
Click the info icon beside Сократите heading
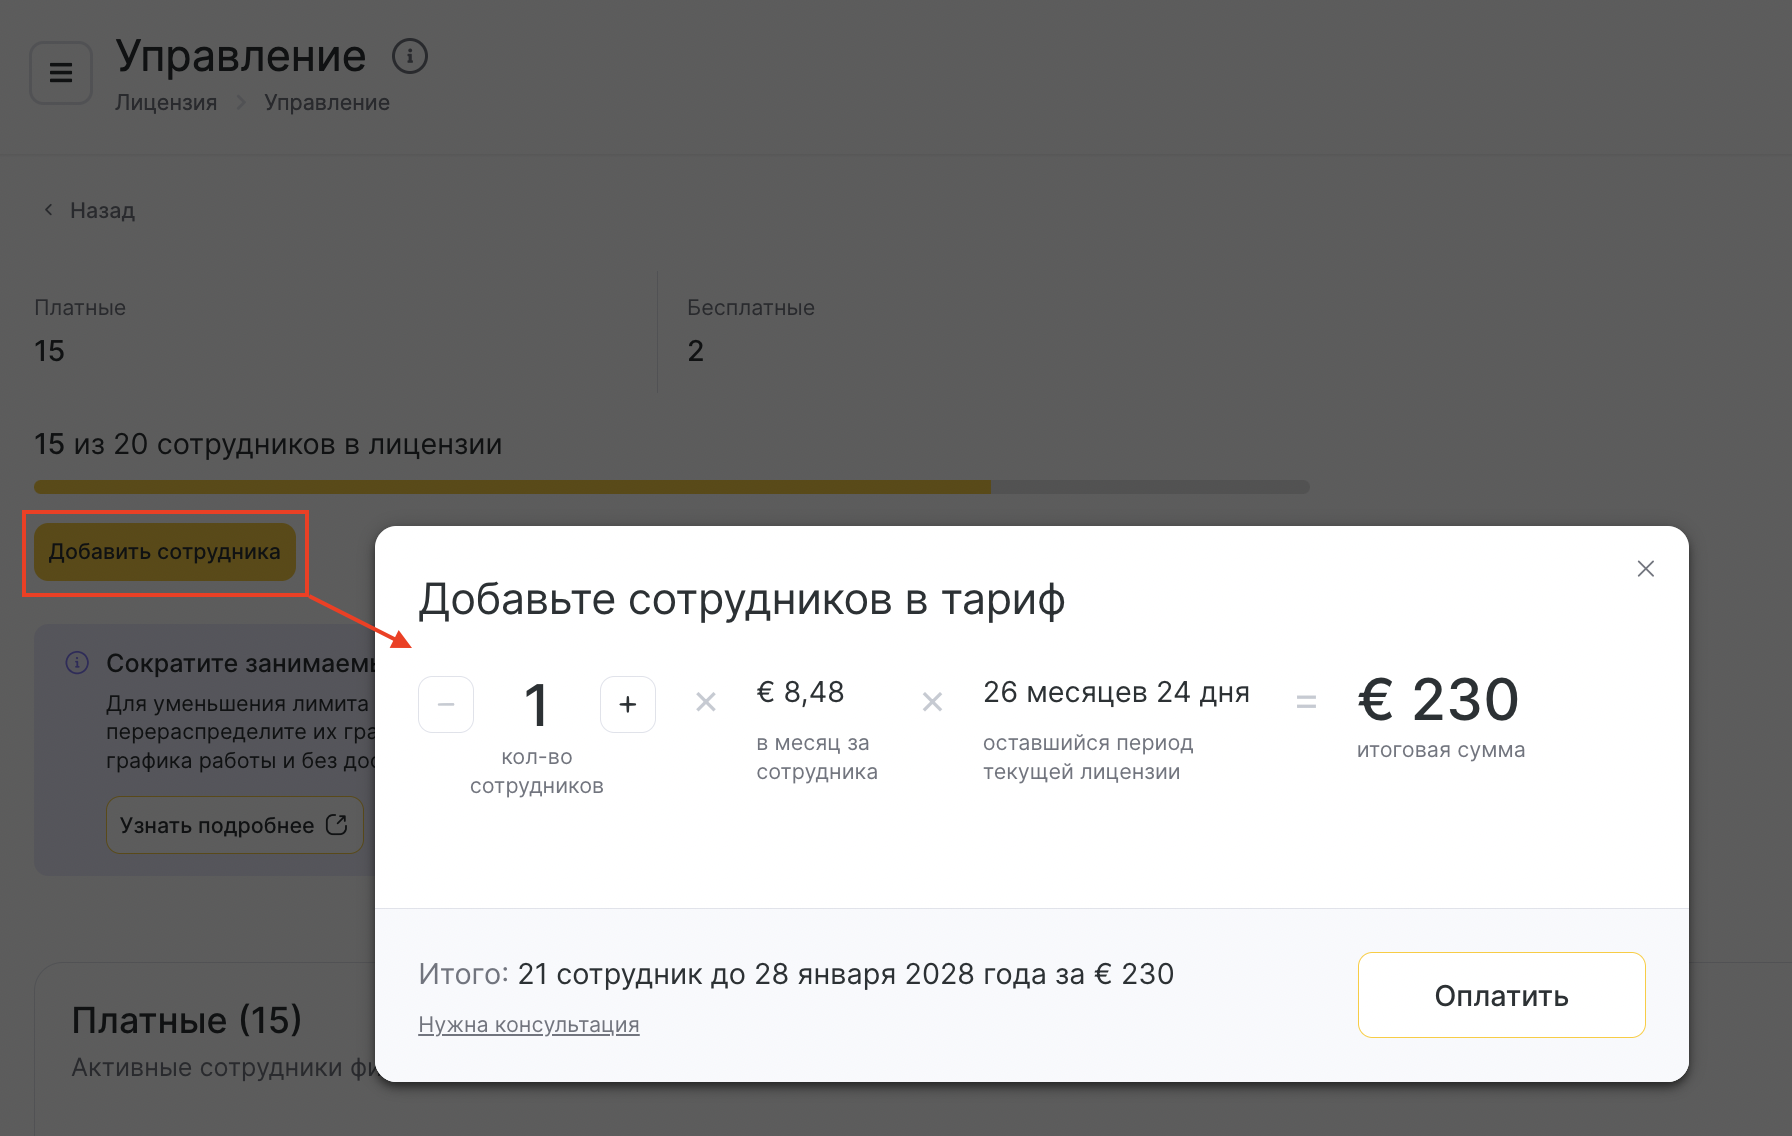(77, 663)
